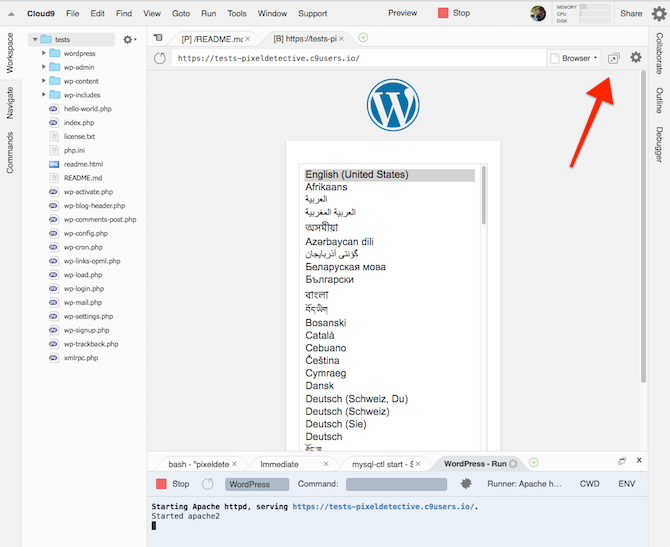Open the Collaborate side panel
This screenshot has height=547, width=670.
tap(659, 53)
